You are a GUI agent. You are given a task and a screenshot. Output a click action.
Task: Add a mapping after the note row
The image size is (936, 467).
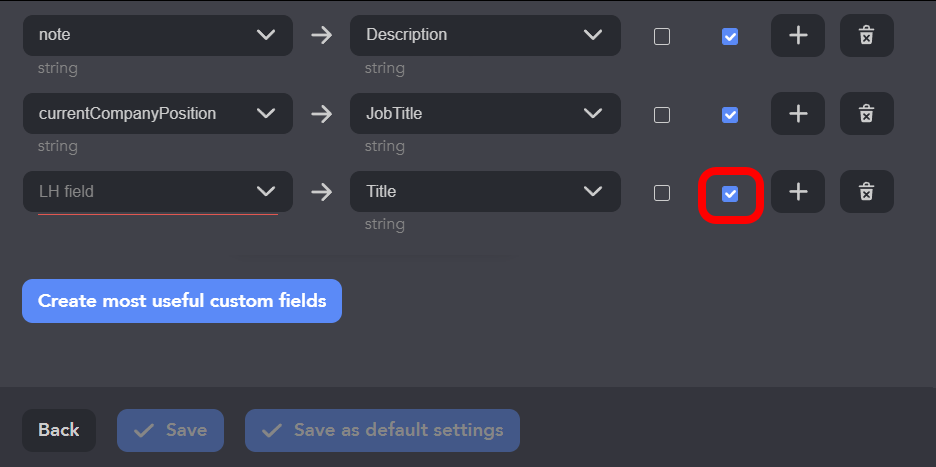point(797,35)
